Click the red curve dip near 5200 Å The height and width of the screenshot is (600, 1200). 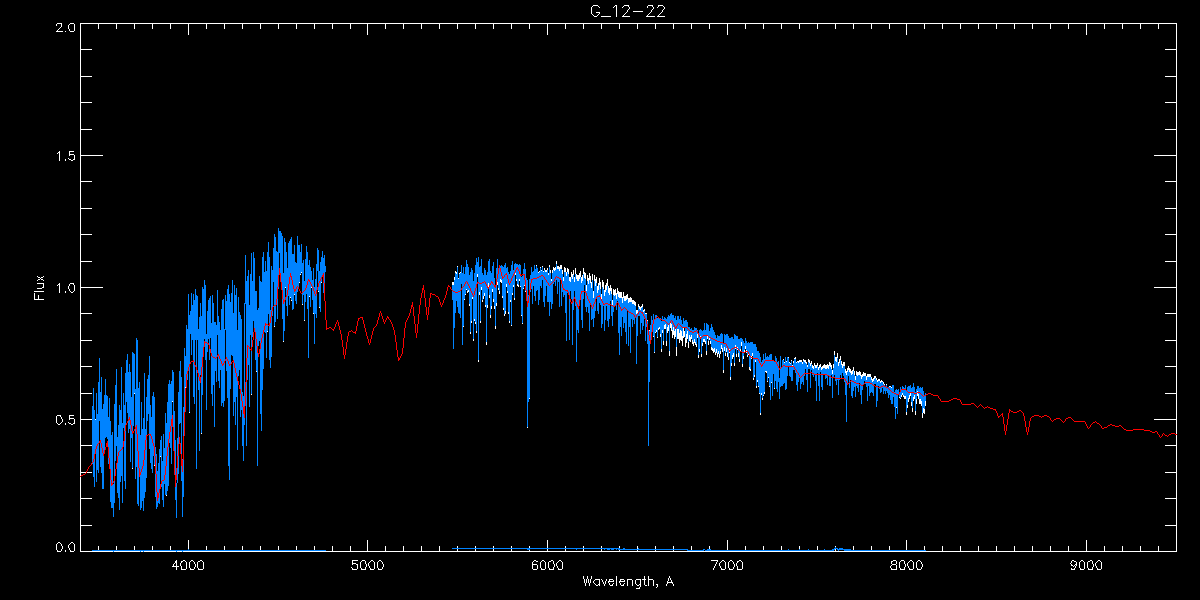point(399,357)
